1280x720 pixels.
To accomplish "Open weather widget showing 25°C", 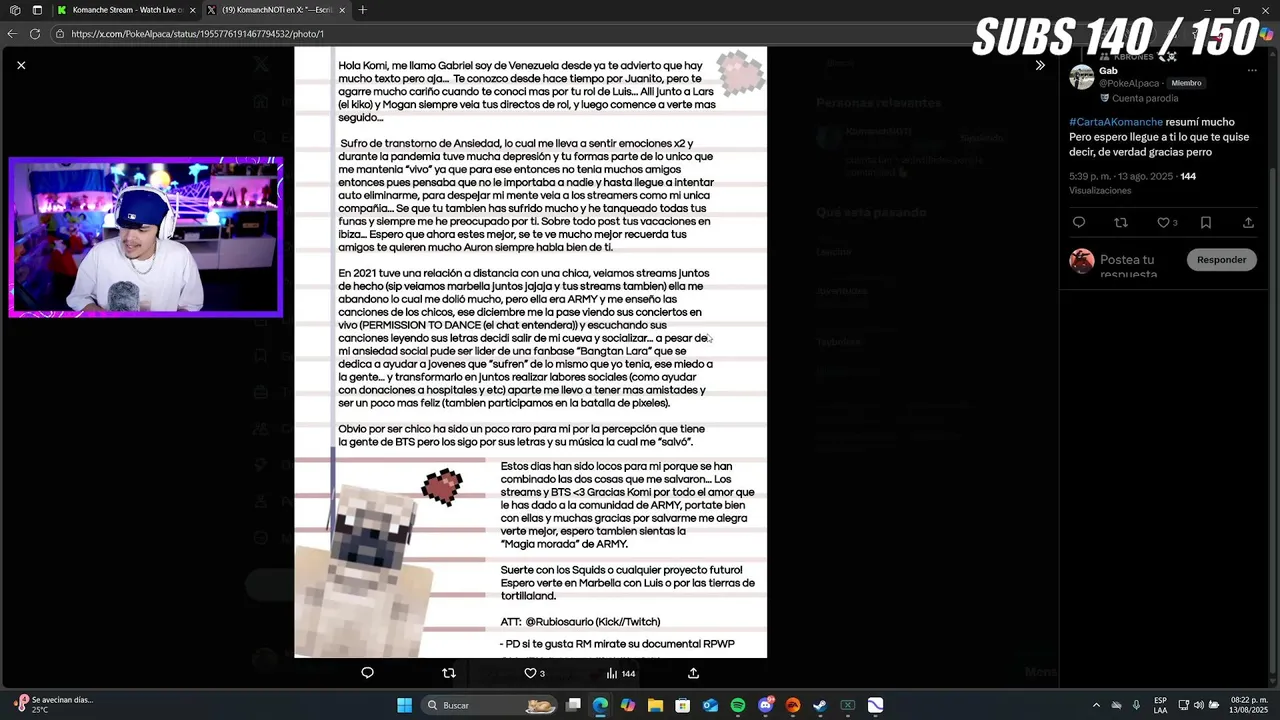I will 54,705.
